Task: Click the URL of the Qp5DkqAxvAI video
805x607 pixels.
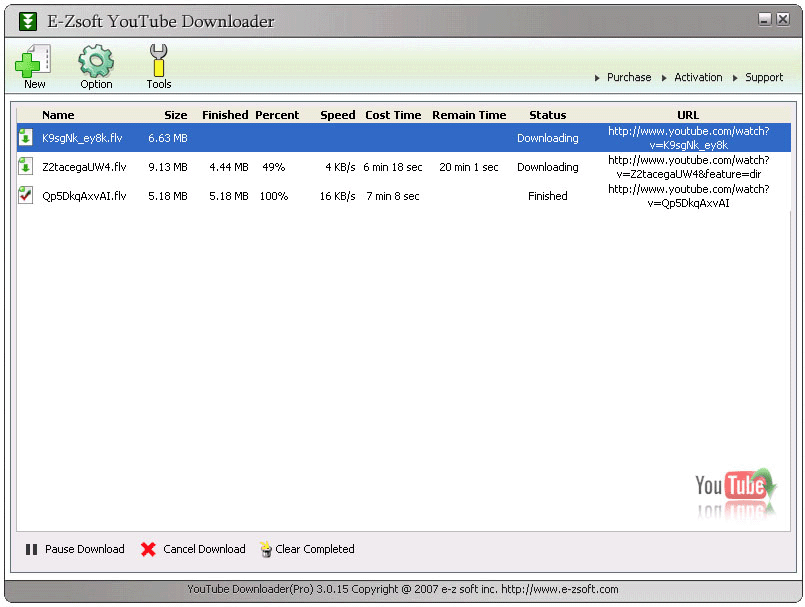Action: pyautogui.click(x=688, y=196)
